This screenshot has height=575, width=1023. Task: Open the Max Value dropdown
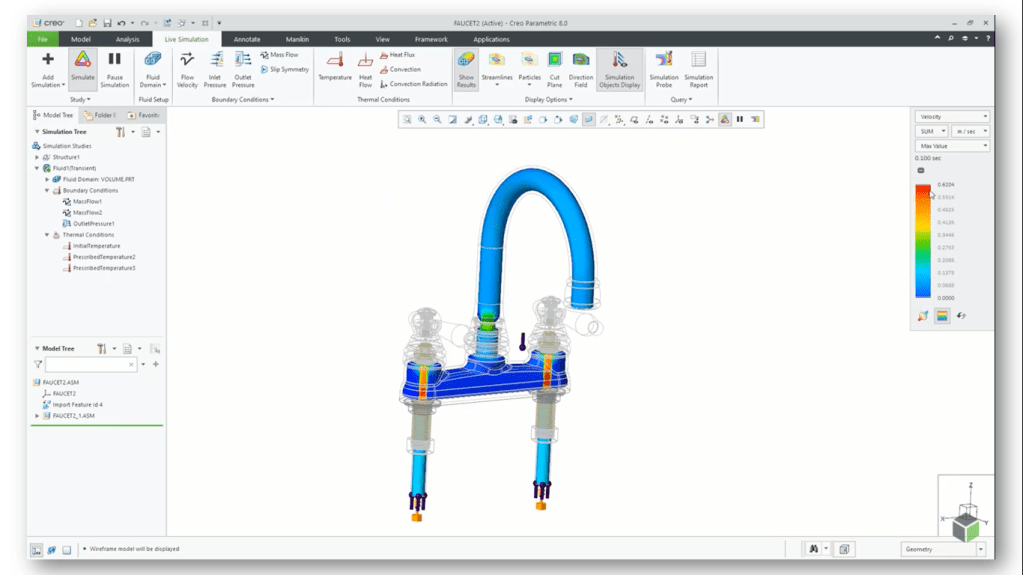(x=952, y=146)
